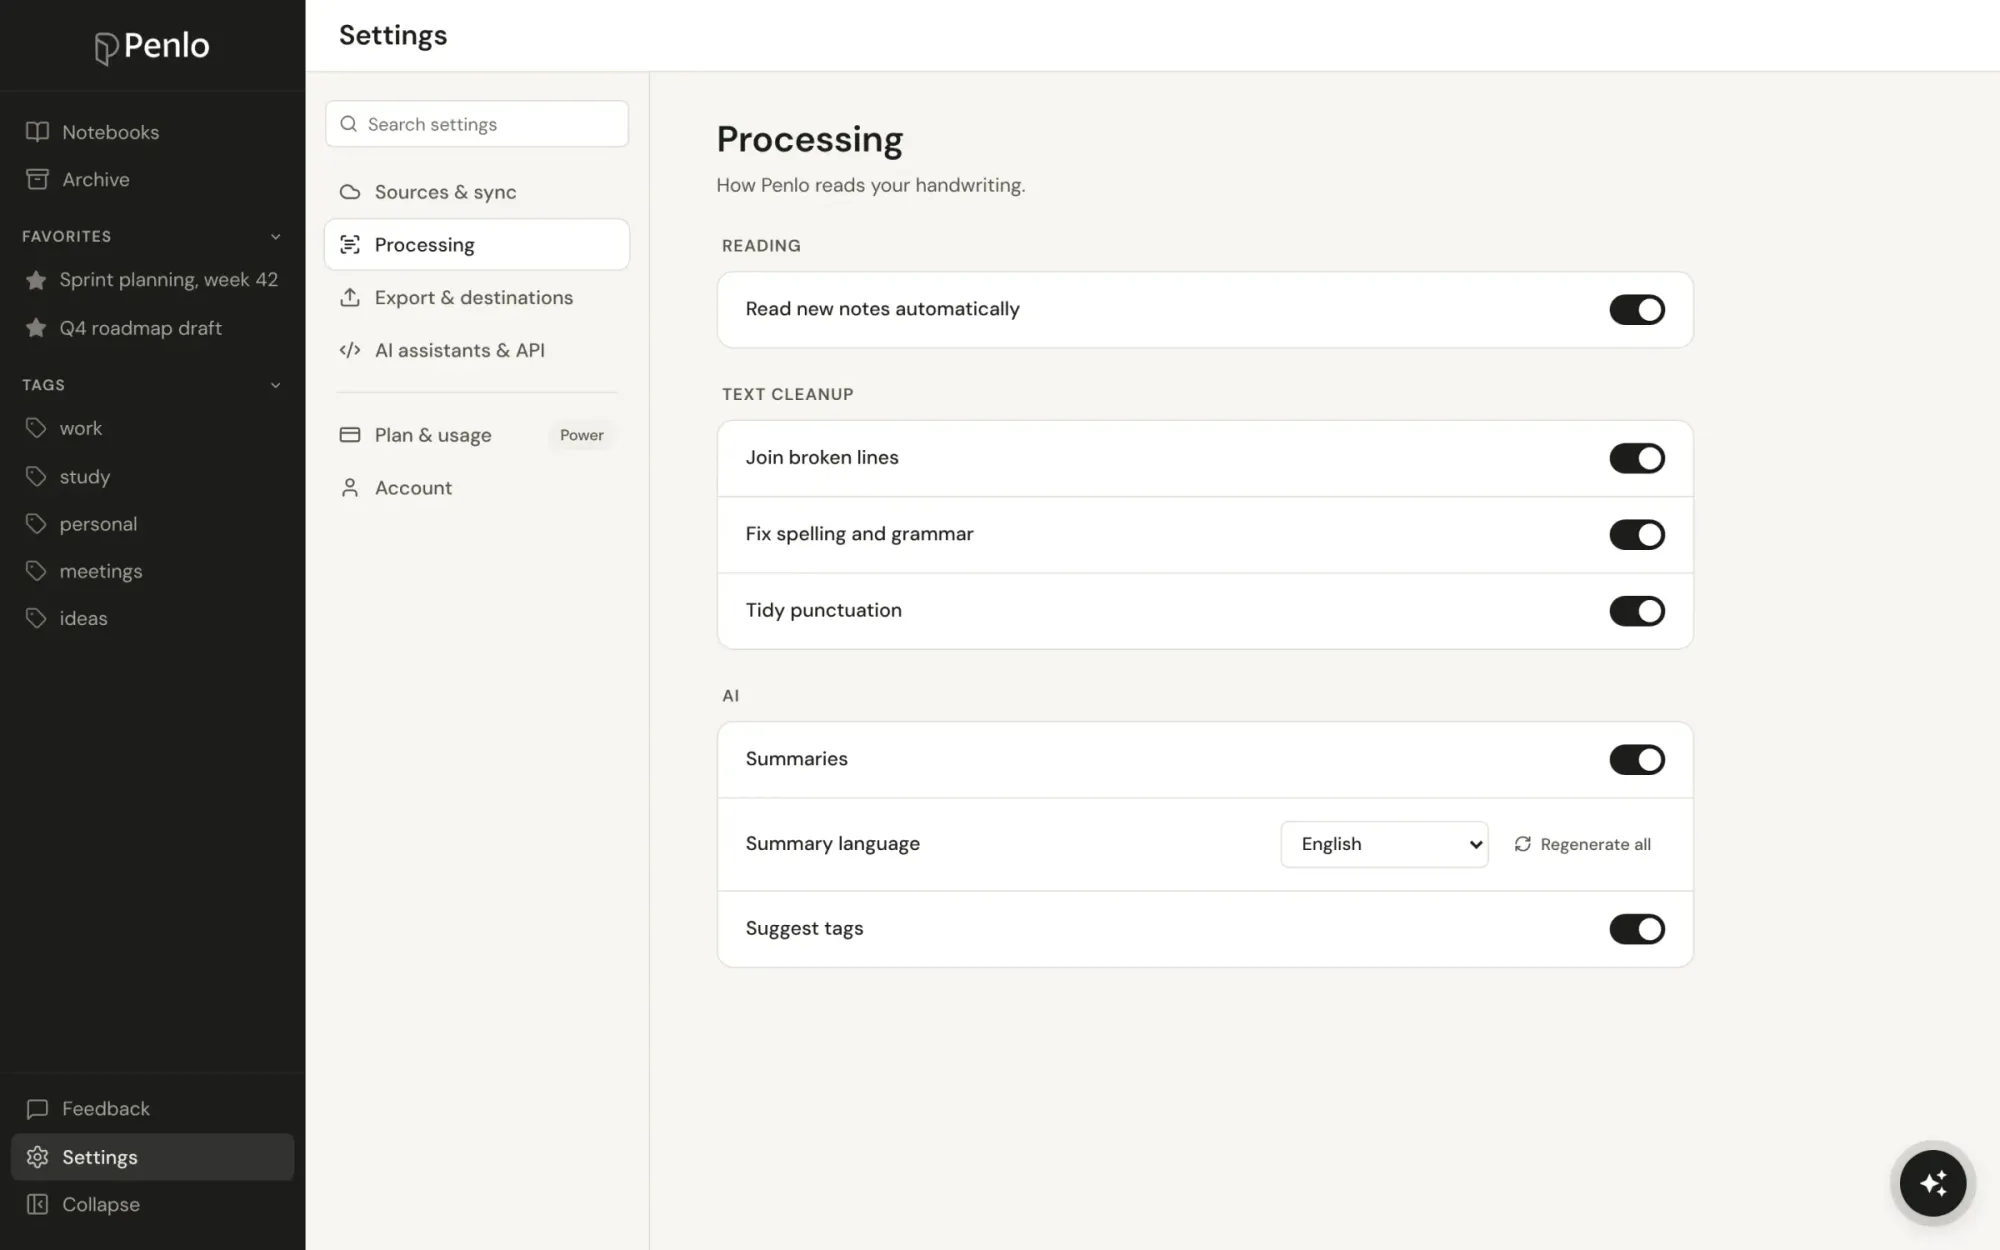Click the Penlo logo icon
Viewport: 2000px width, 1250px height.
pyautogui.click(x=106, y=47)
